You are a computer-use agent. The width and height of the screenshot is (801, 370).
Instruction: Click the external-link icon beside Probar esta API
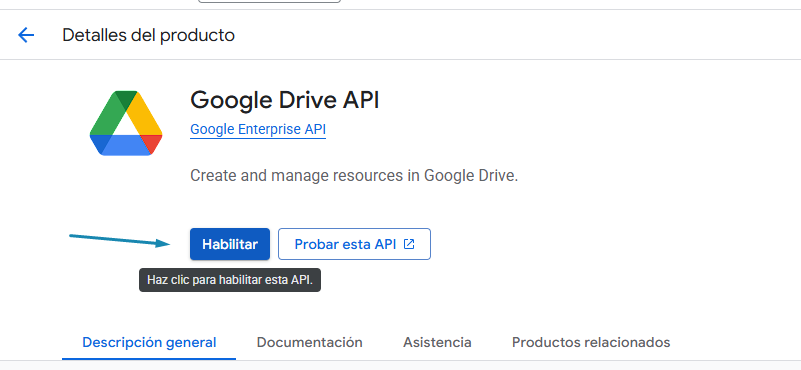pos(409,244)
